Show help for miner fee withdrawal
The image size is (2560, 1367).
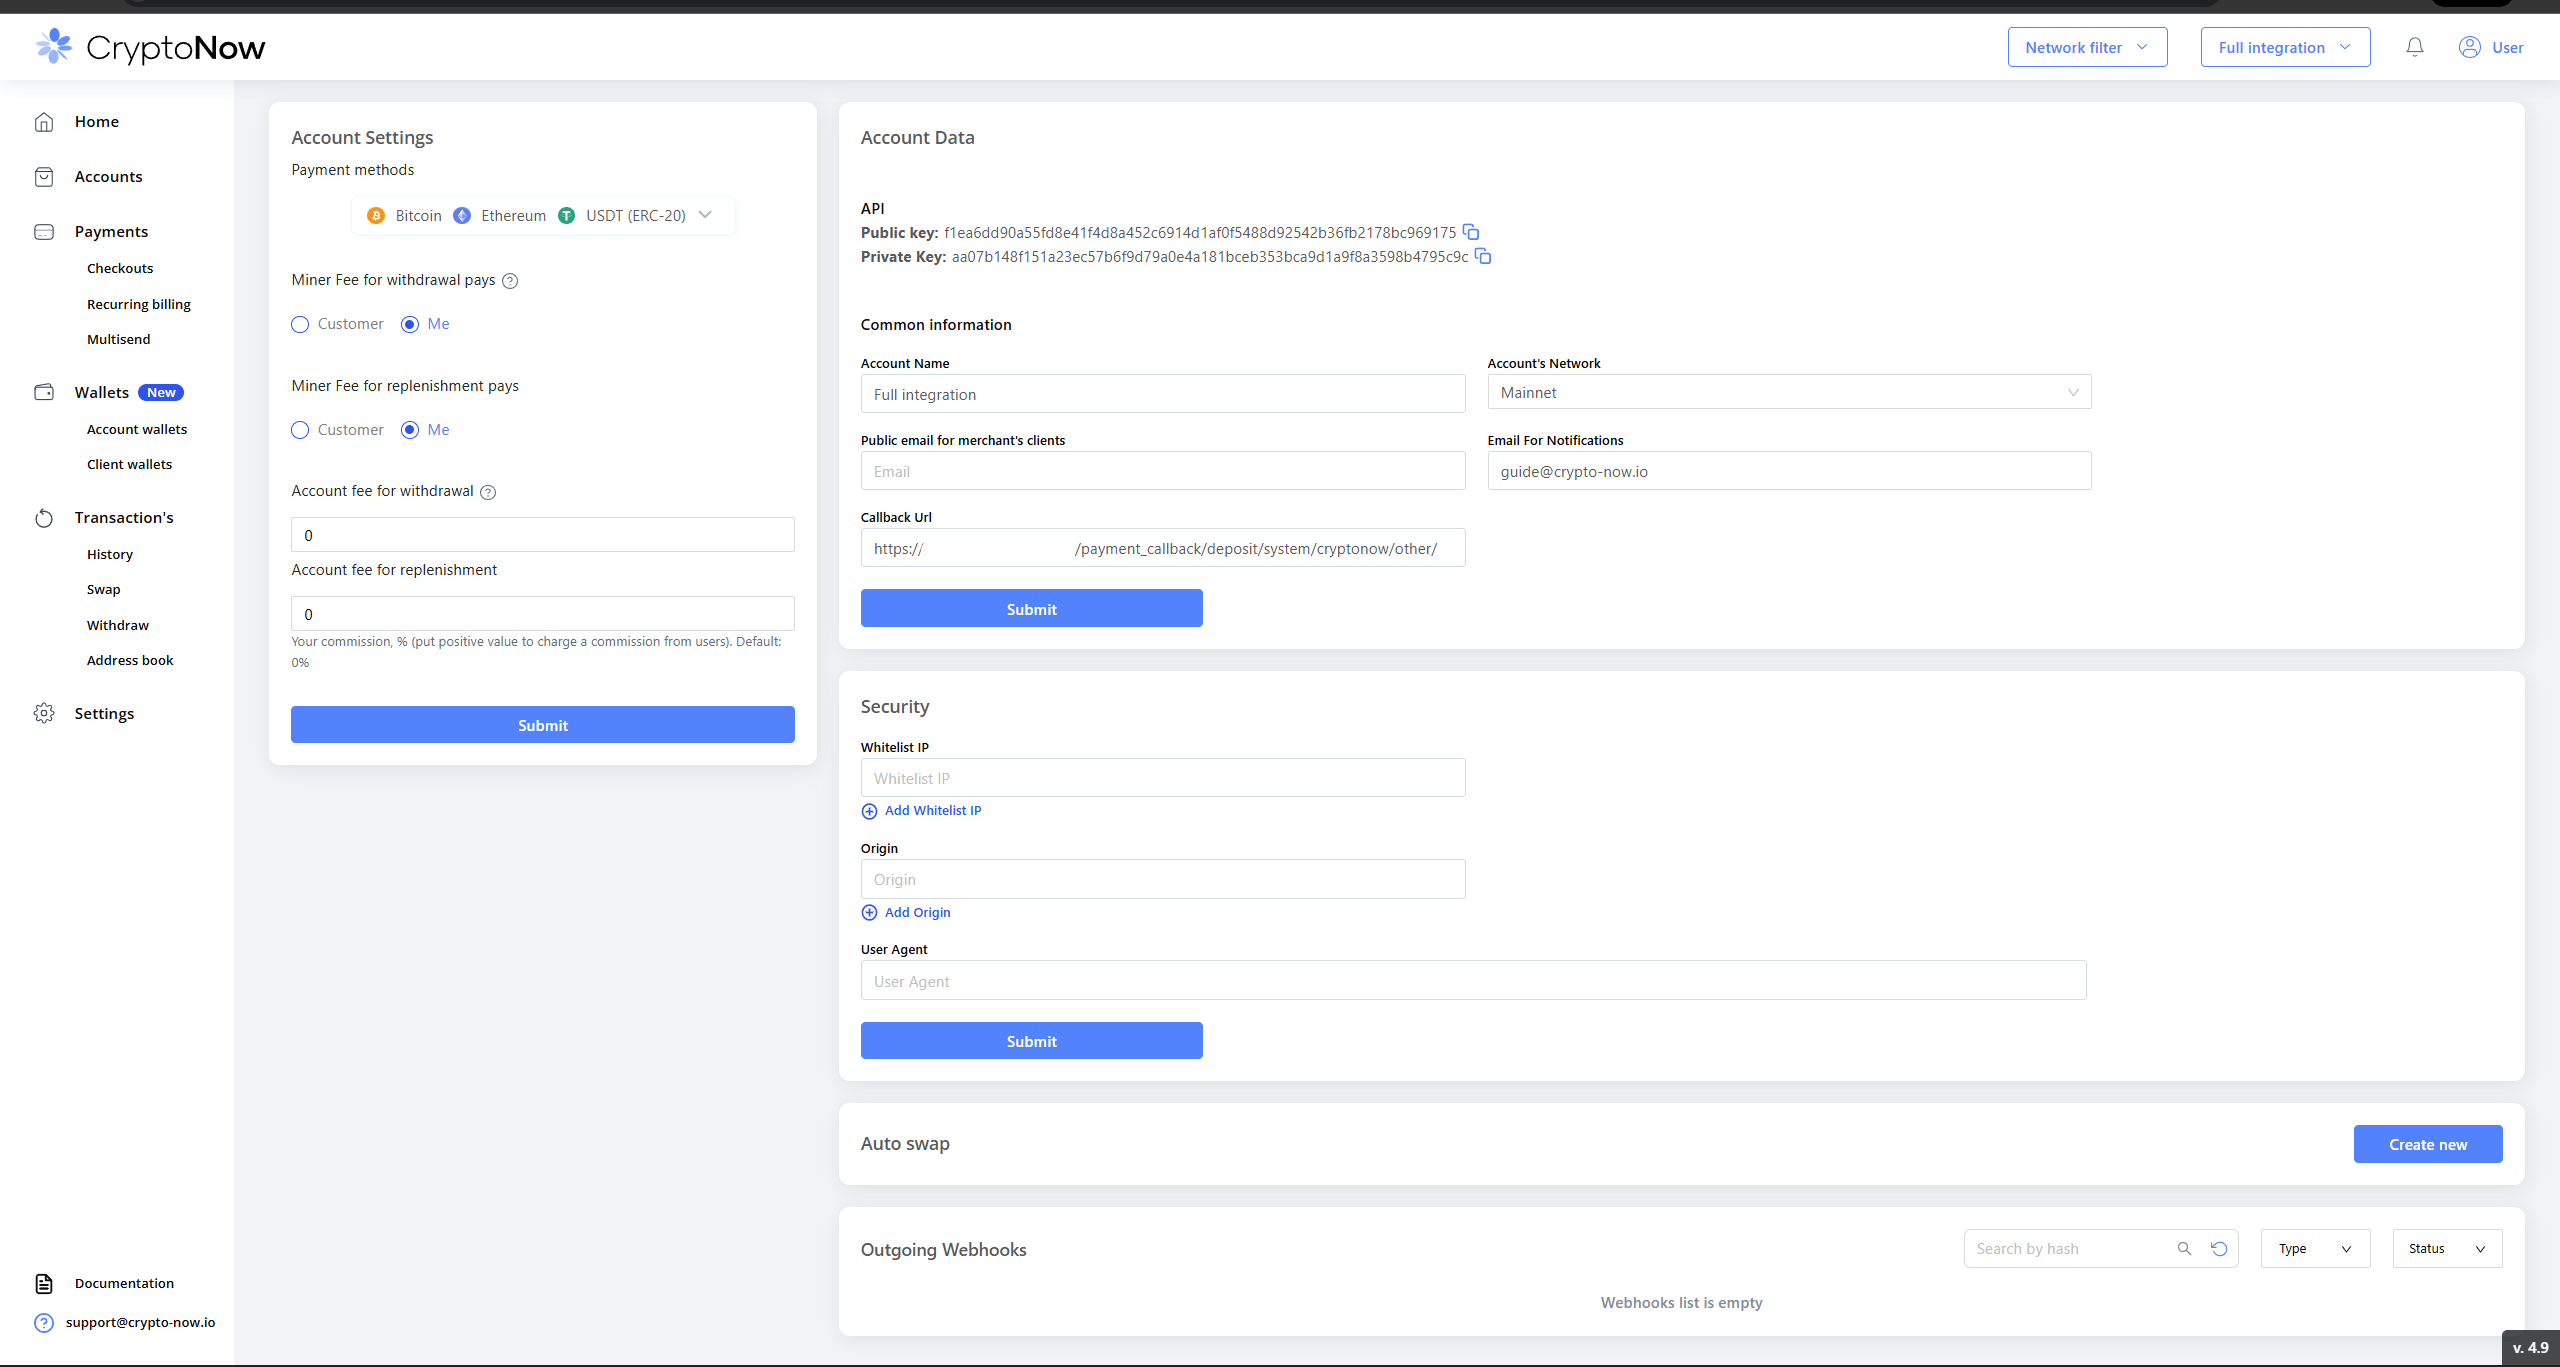[510, 281]
